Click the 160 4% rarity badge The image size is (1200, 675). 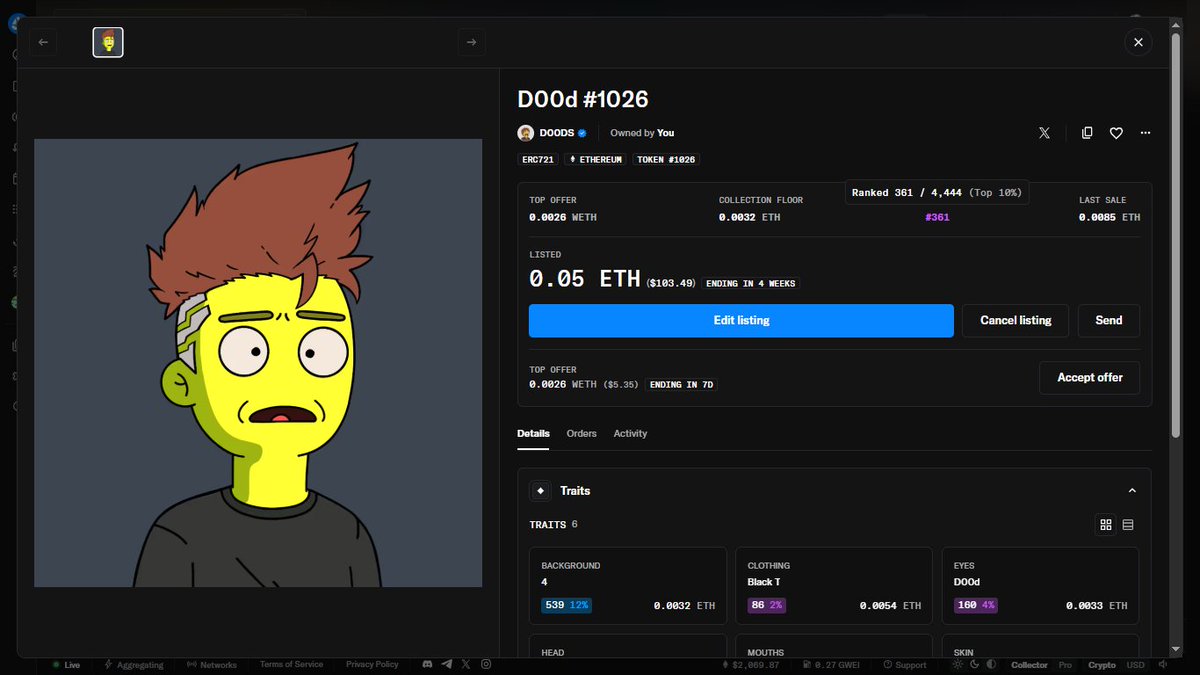tap(977, 605)
